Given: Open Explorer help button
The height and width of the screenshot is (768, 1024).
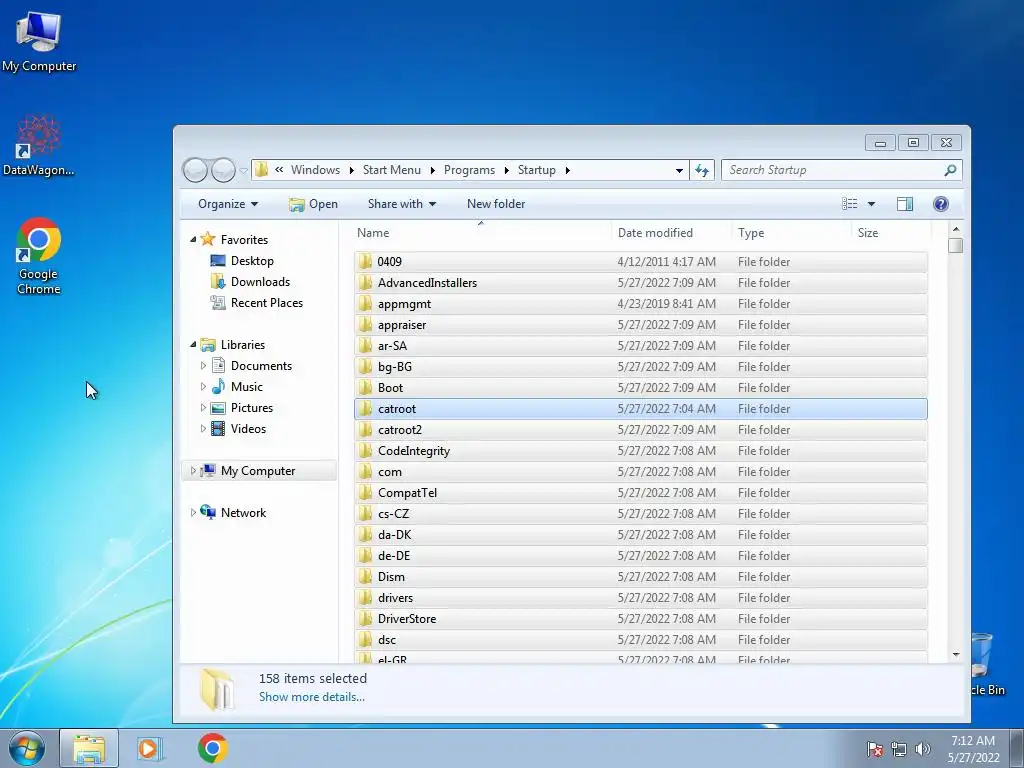Looking at the screenshot, I should pyautogui.click(x=940, y=204).
